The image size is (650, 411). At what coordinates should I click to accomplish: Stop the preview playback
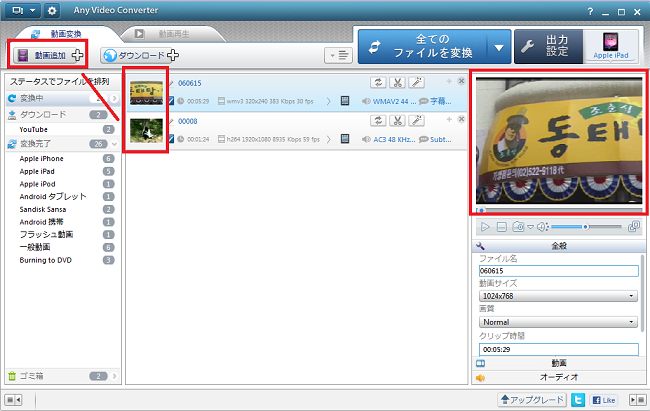click(502, 227)
